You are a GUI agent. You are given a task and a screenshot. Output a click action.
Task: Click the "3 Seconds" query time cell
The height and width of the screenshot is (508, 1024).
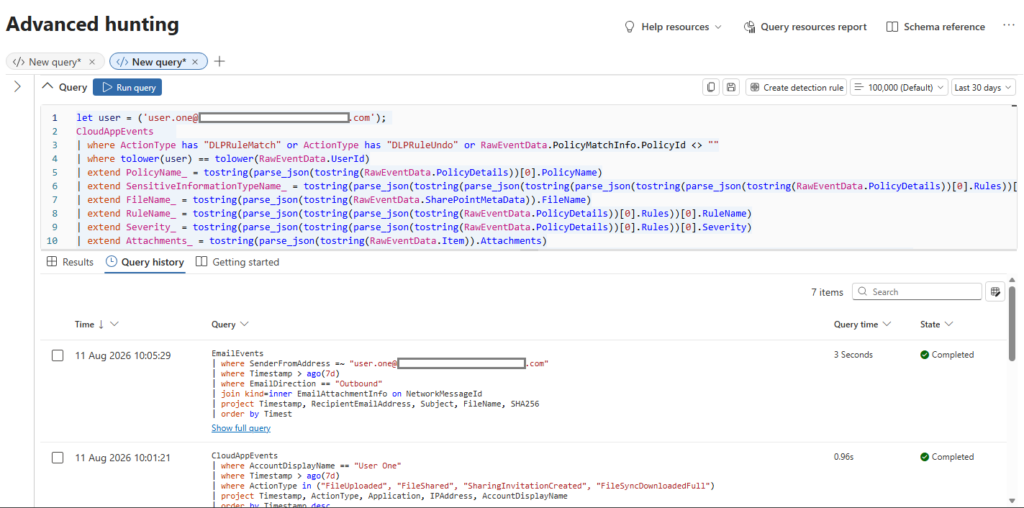pyautogui.click(x=853, y=355)
